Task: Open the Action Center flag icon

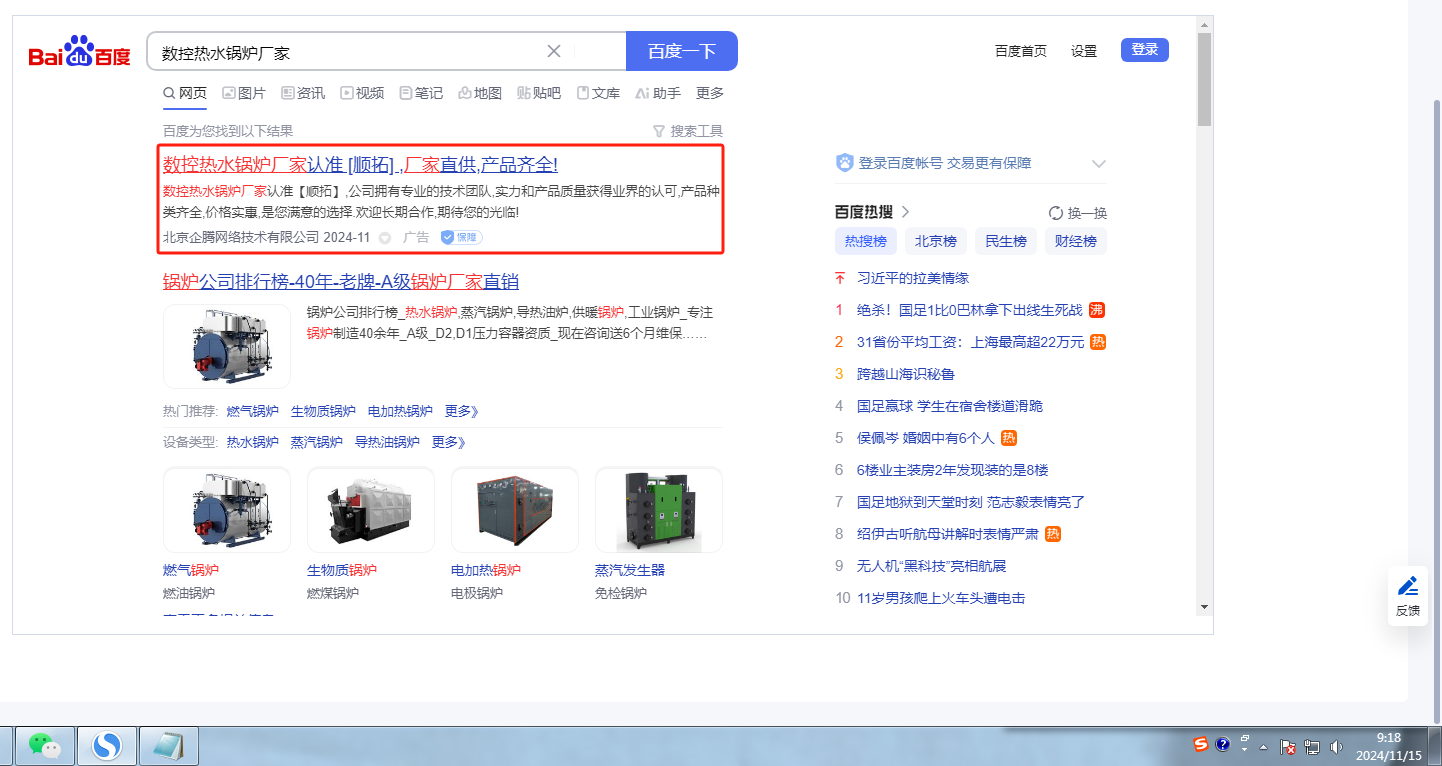Action: tap(1289, 746)
